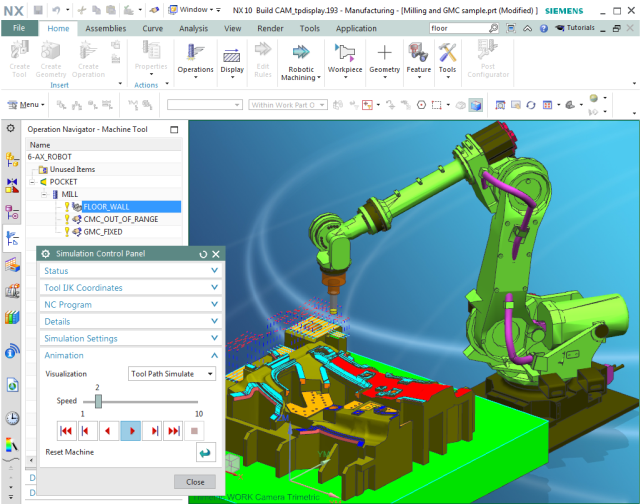
Task: Step to previous operation
Action: [87, 431]
